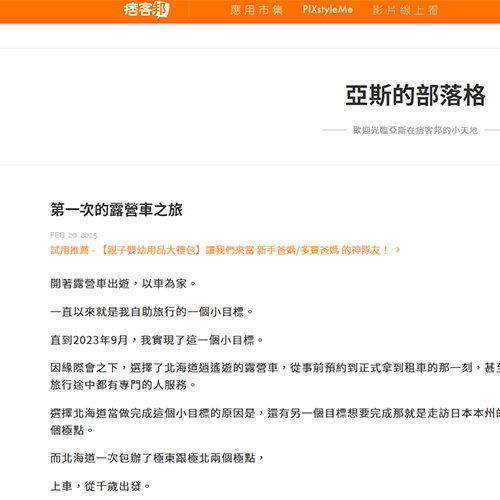This screenshot has width=500, height=500.
Task: Open the 應用市集 menu item
Action: 256,10
